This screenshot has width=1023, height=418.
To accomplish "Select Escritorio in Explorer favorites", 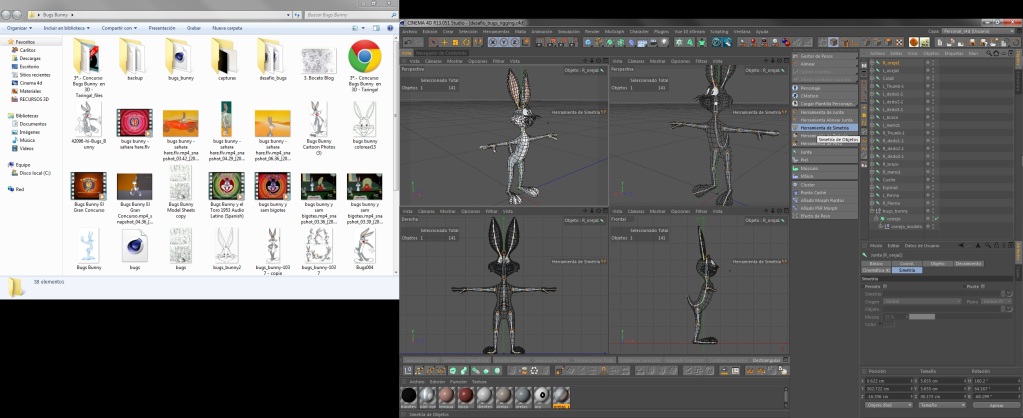I will click(x=29, y=66).
